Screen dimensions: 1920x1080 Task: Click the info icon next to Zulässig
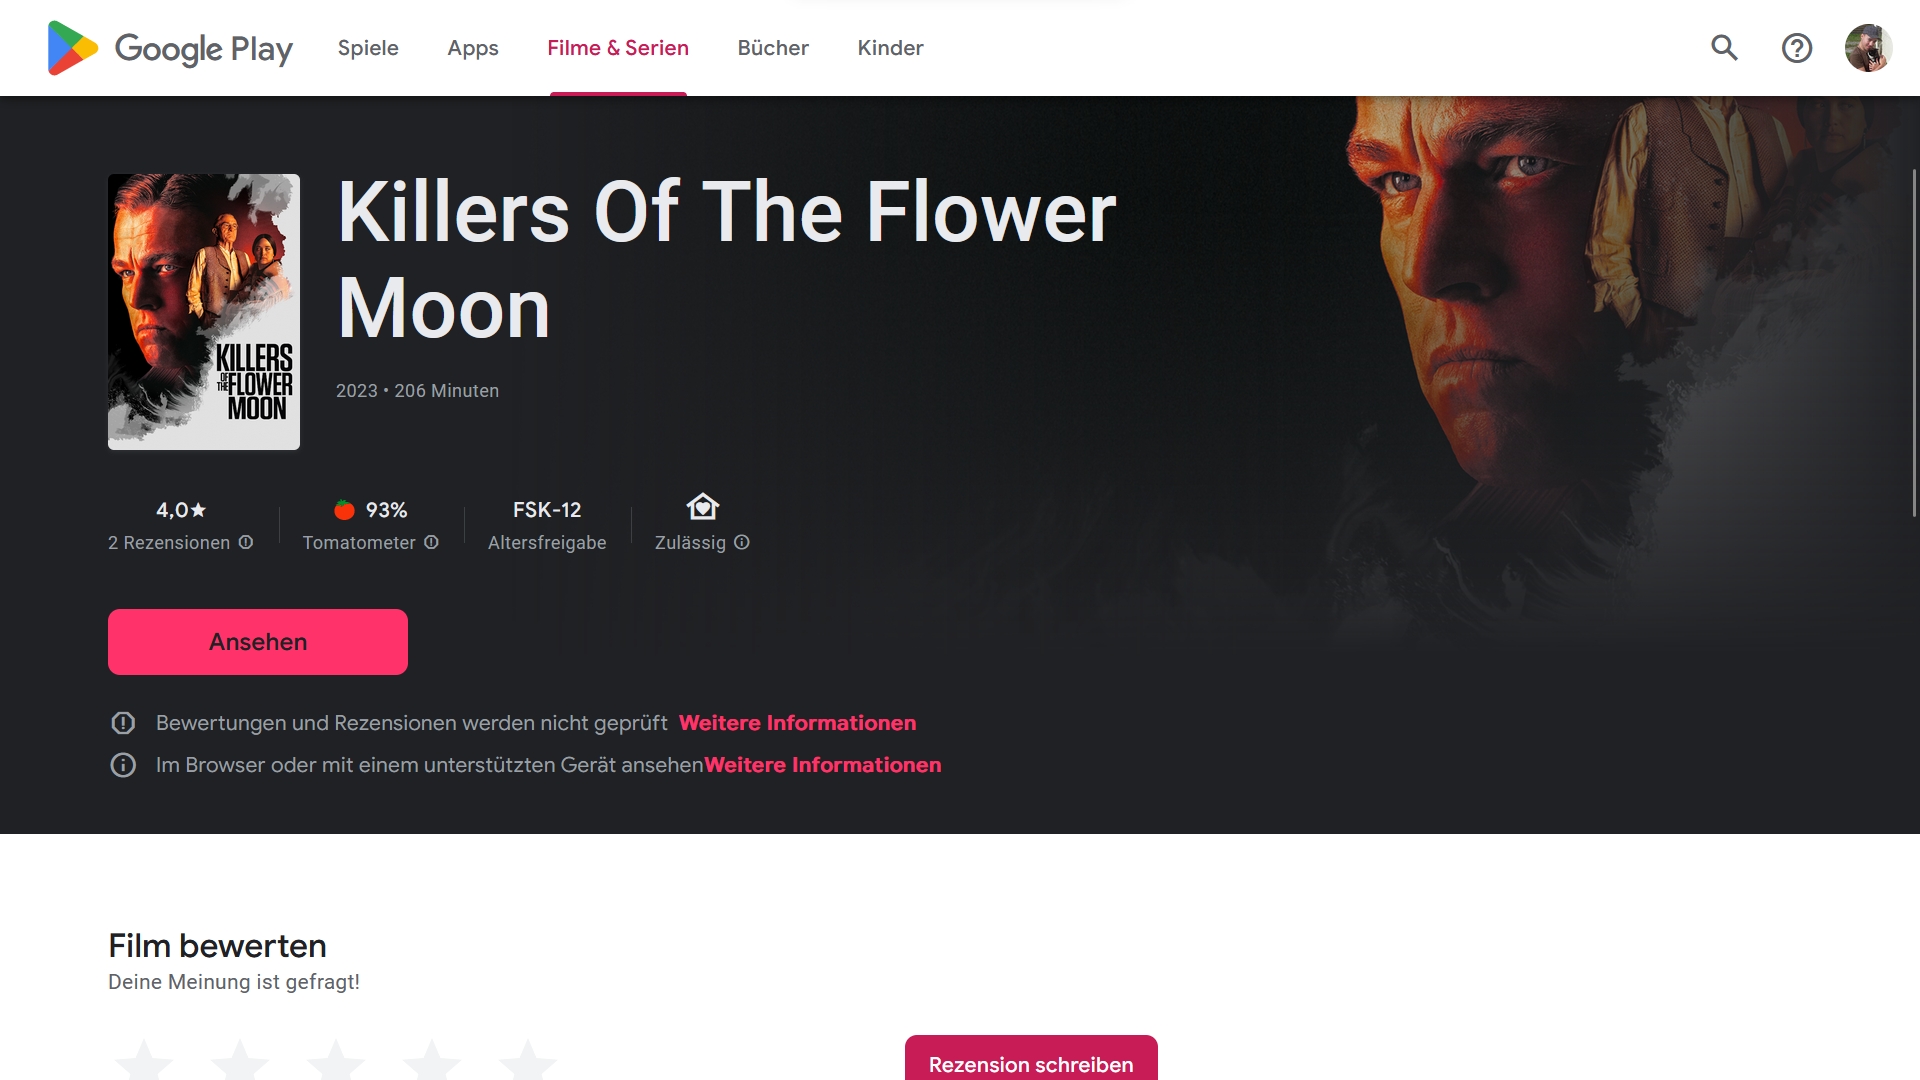[742, 542]
